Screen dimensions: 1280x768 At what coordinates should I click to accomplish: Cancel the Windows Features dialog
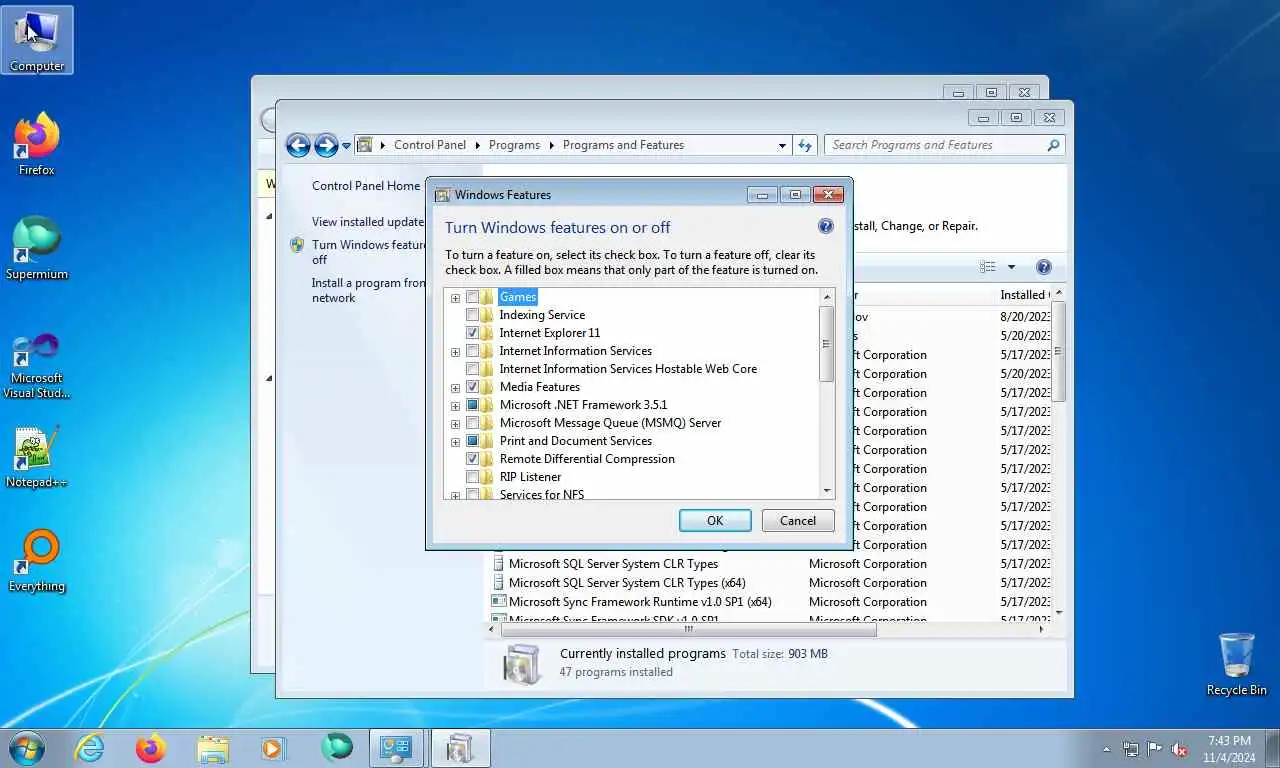click(798, 520)
